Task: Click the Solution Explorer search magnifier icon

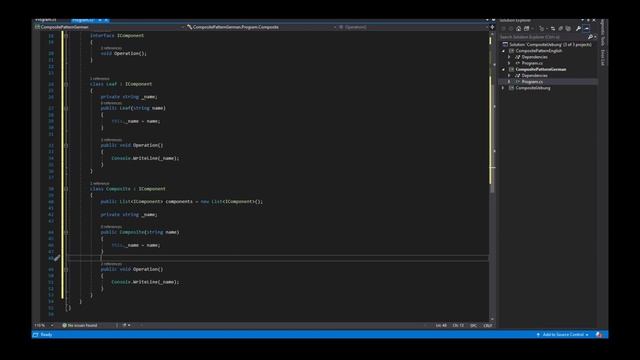Action: pyautogui.click(x=590, y=37)
